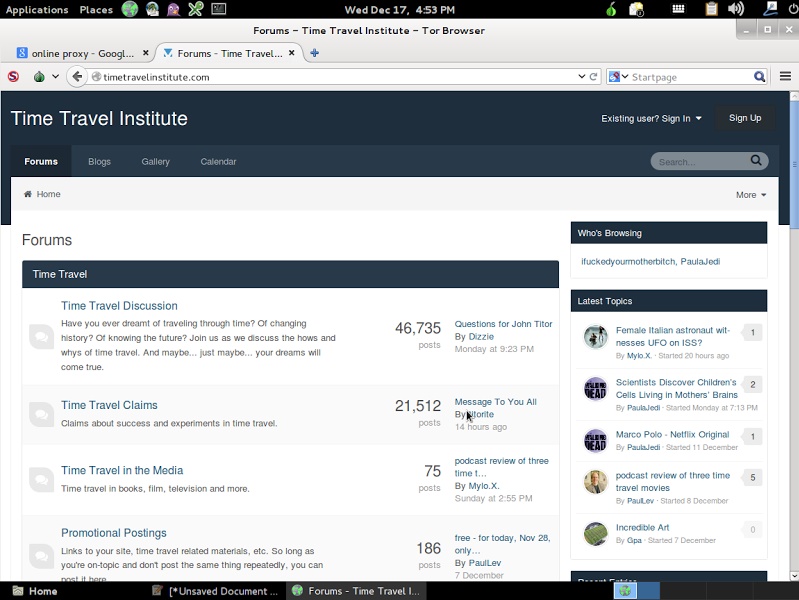
Task: Open the Time Travel Claims forum link
Action: (x=109, y=405)
